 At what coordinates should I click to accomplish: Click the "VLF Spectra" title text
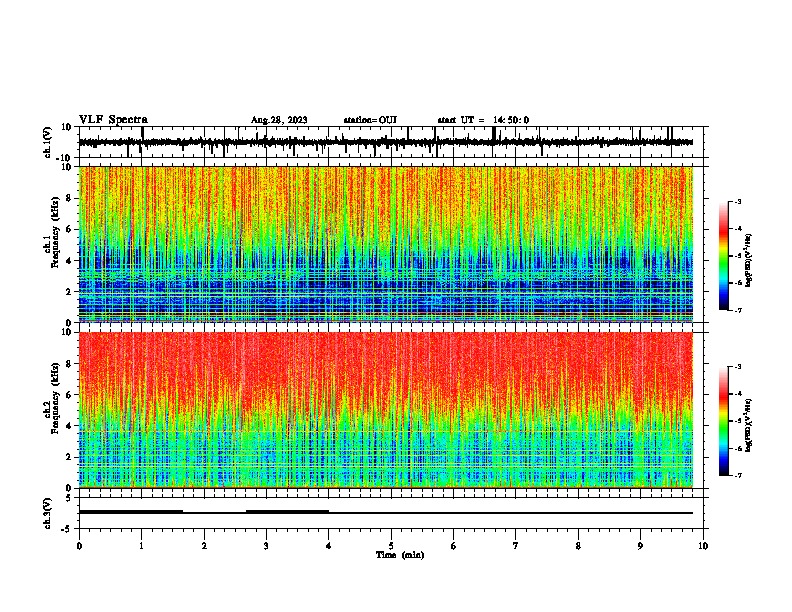pos(113,120)
